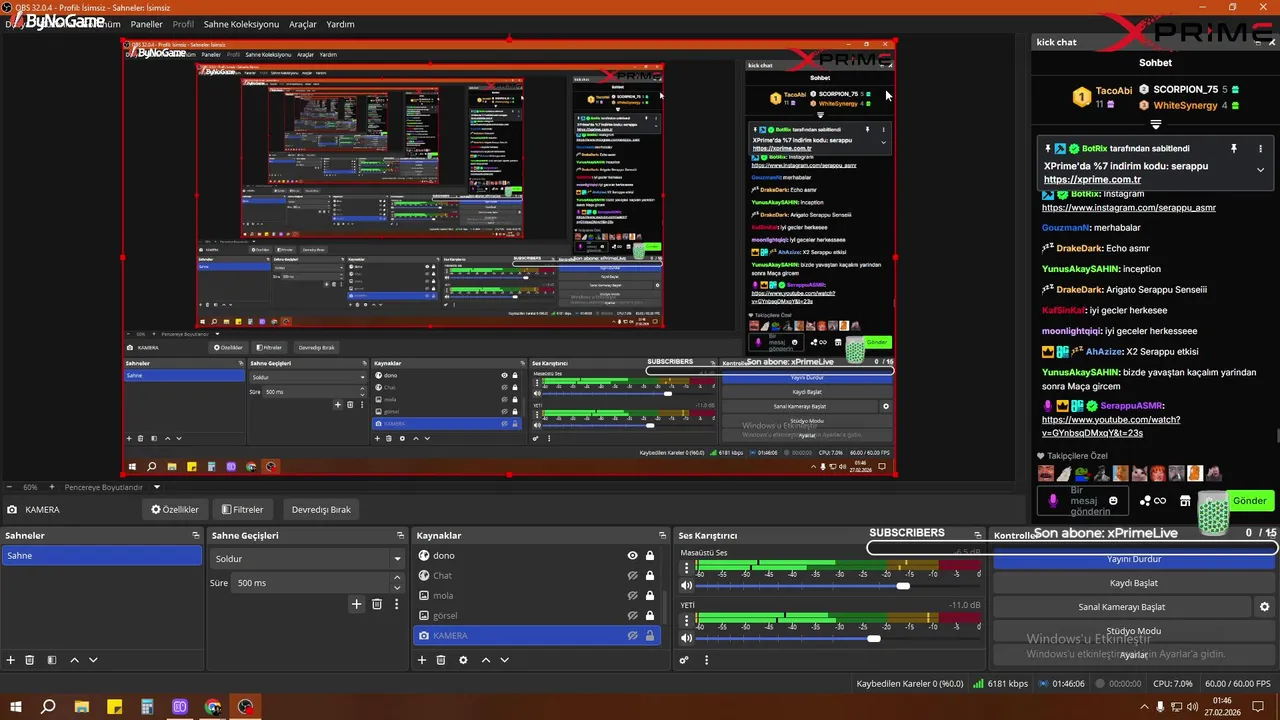The width and height of the screenshot is (1280, 720).
Task: Zoom out preview with minus icon
Action: click(9, 487)
